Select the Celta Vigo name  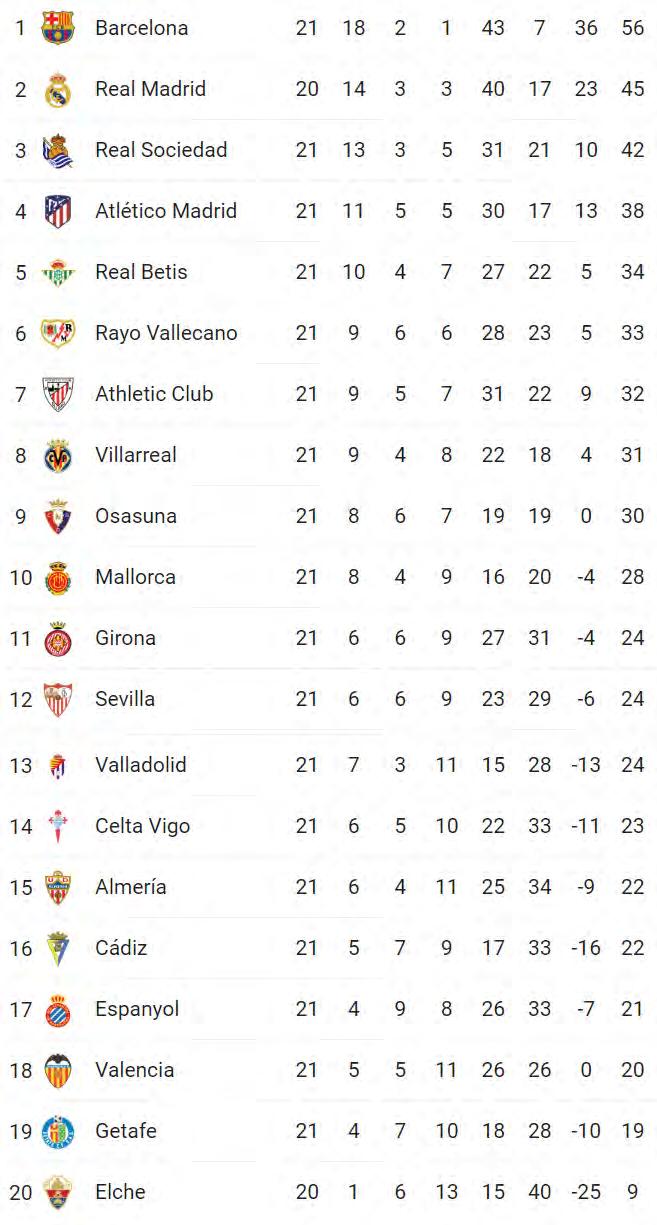coord(142,826)
